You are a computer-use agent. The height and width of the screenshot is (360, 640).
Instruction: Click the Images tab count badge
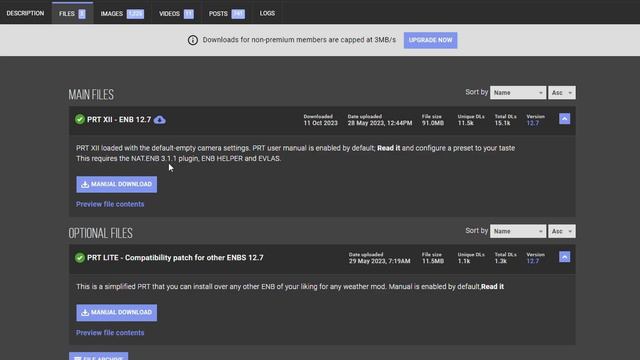[135, 14]
